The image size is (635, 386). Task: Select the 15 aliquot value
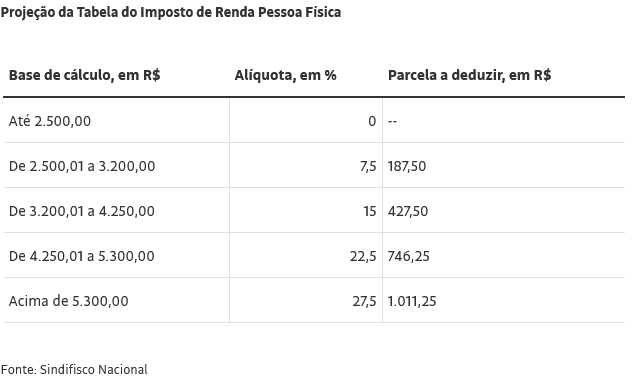pyautogui.click(x=369, y=211)
